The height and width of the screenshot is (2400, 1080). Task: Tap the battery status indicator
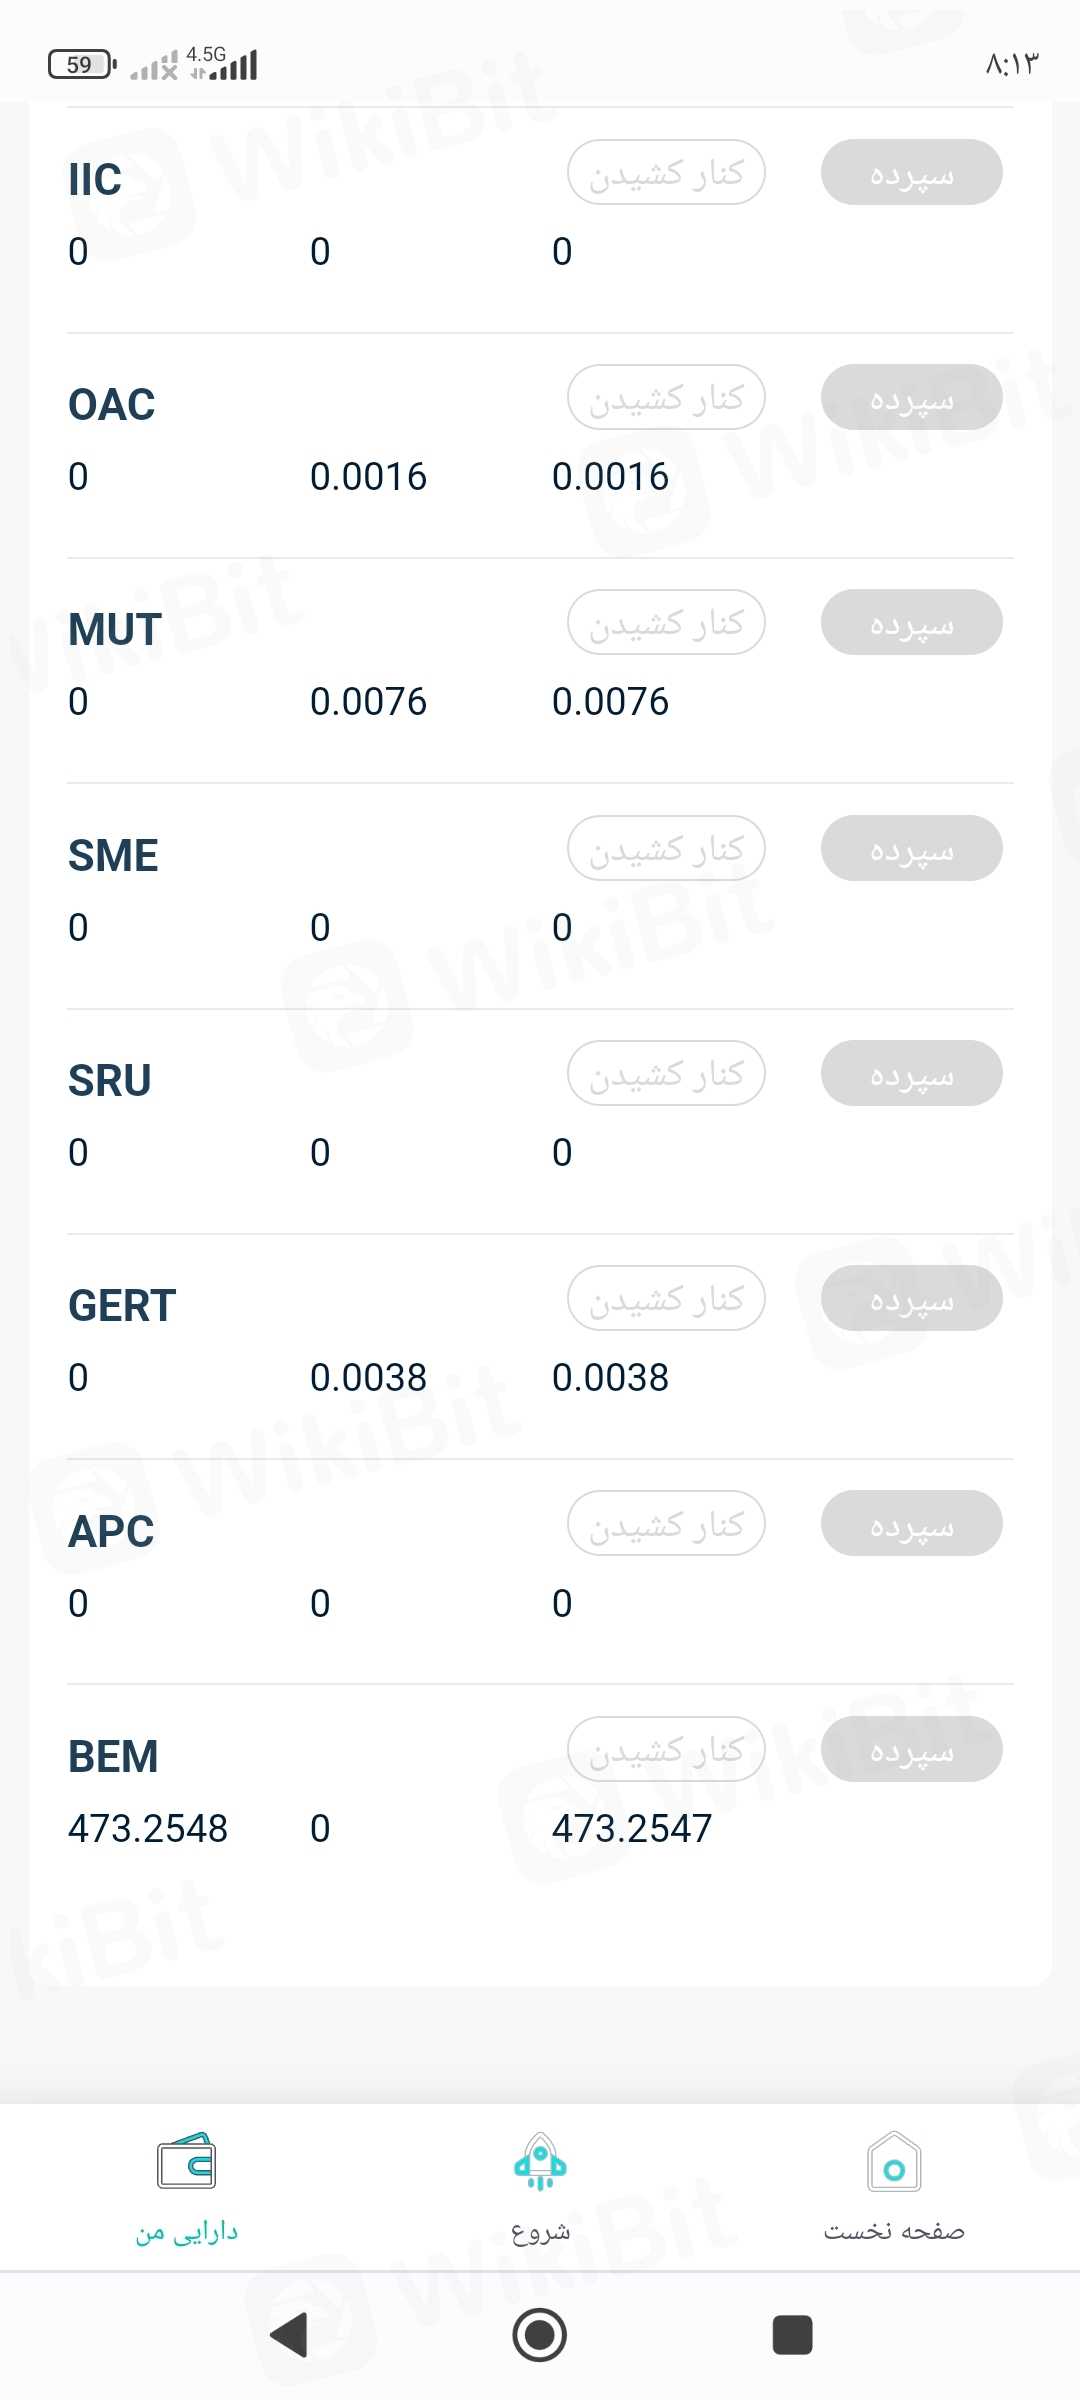click(x=82, y=65)
